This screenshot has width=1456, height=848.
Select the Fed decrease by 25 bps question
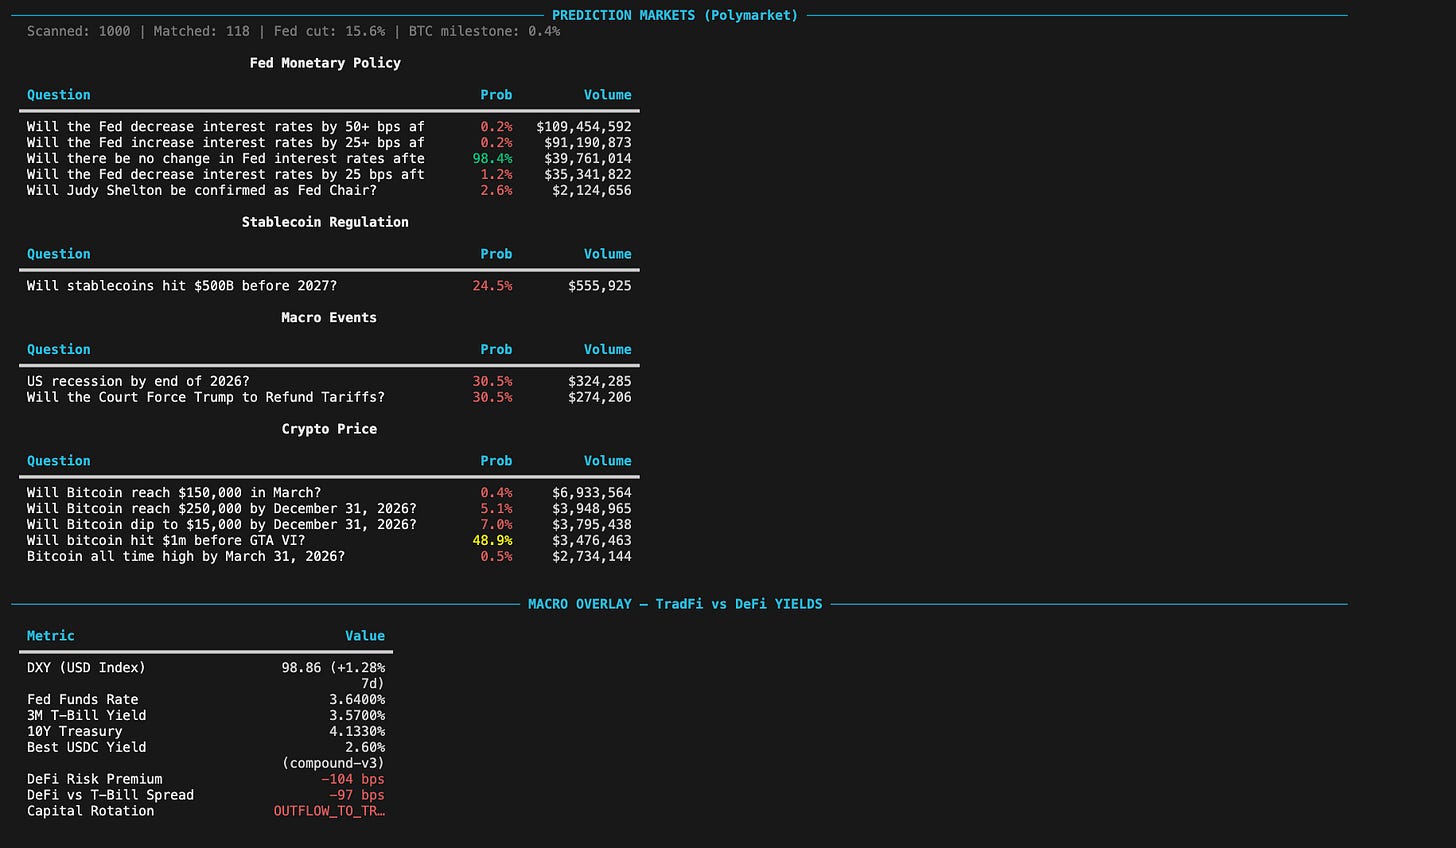(226, 175)
